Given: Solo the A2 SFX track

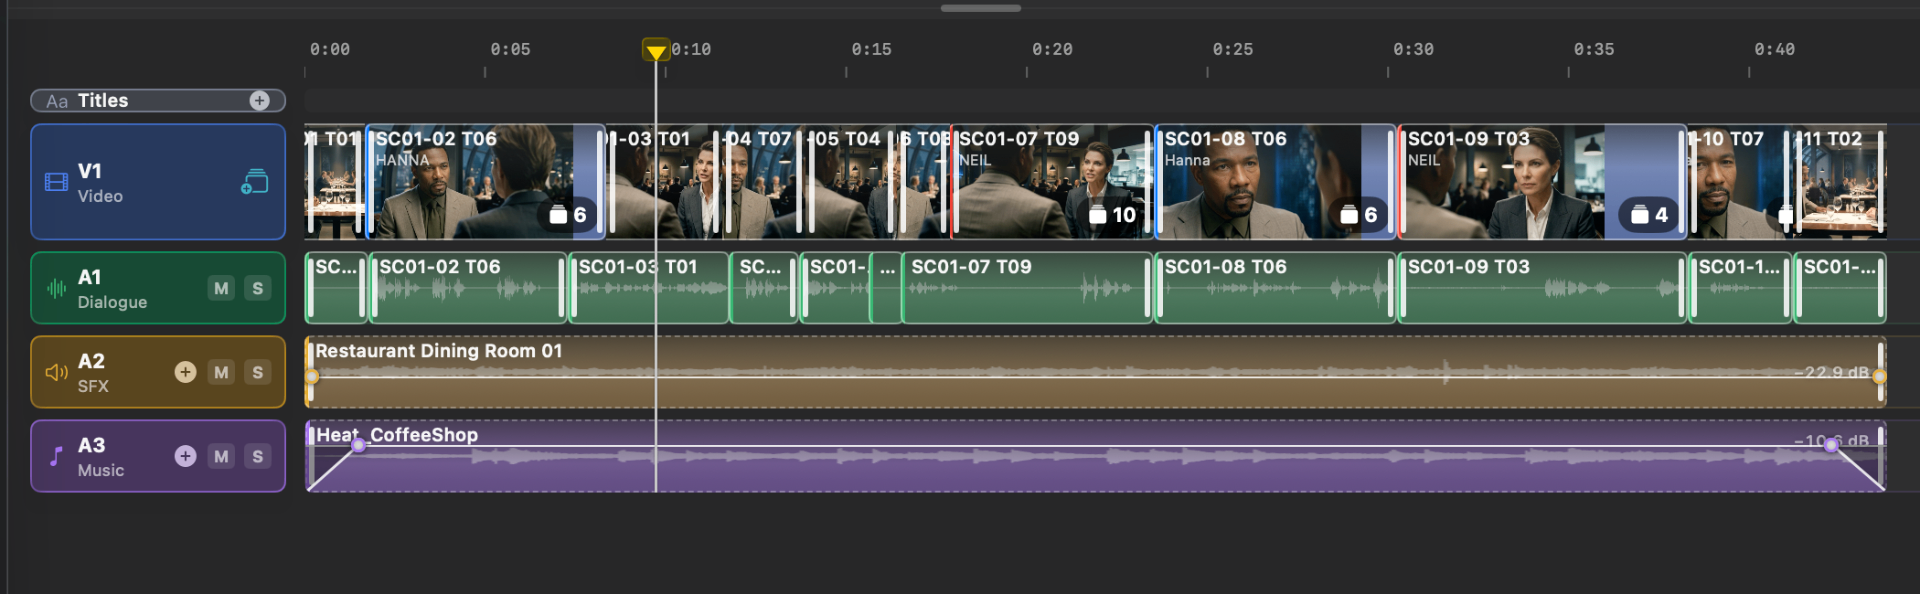Looking at the screenshot, I should tap(257, 372).
